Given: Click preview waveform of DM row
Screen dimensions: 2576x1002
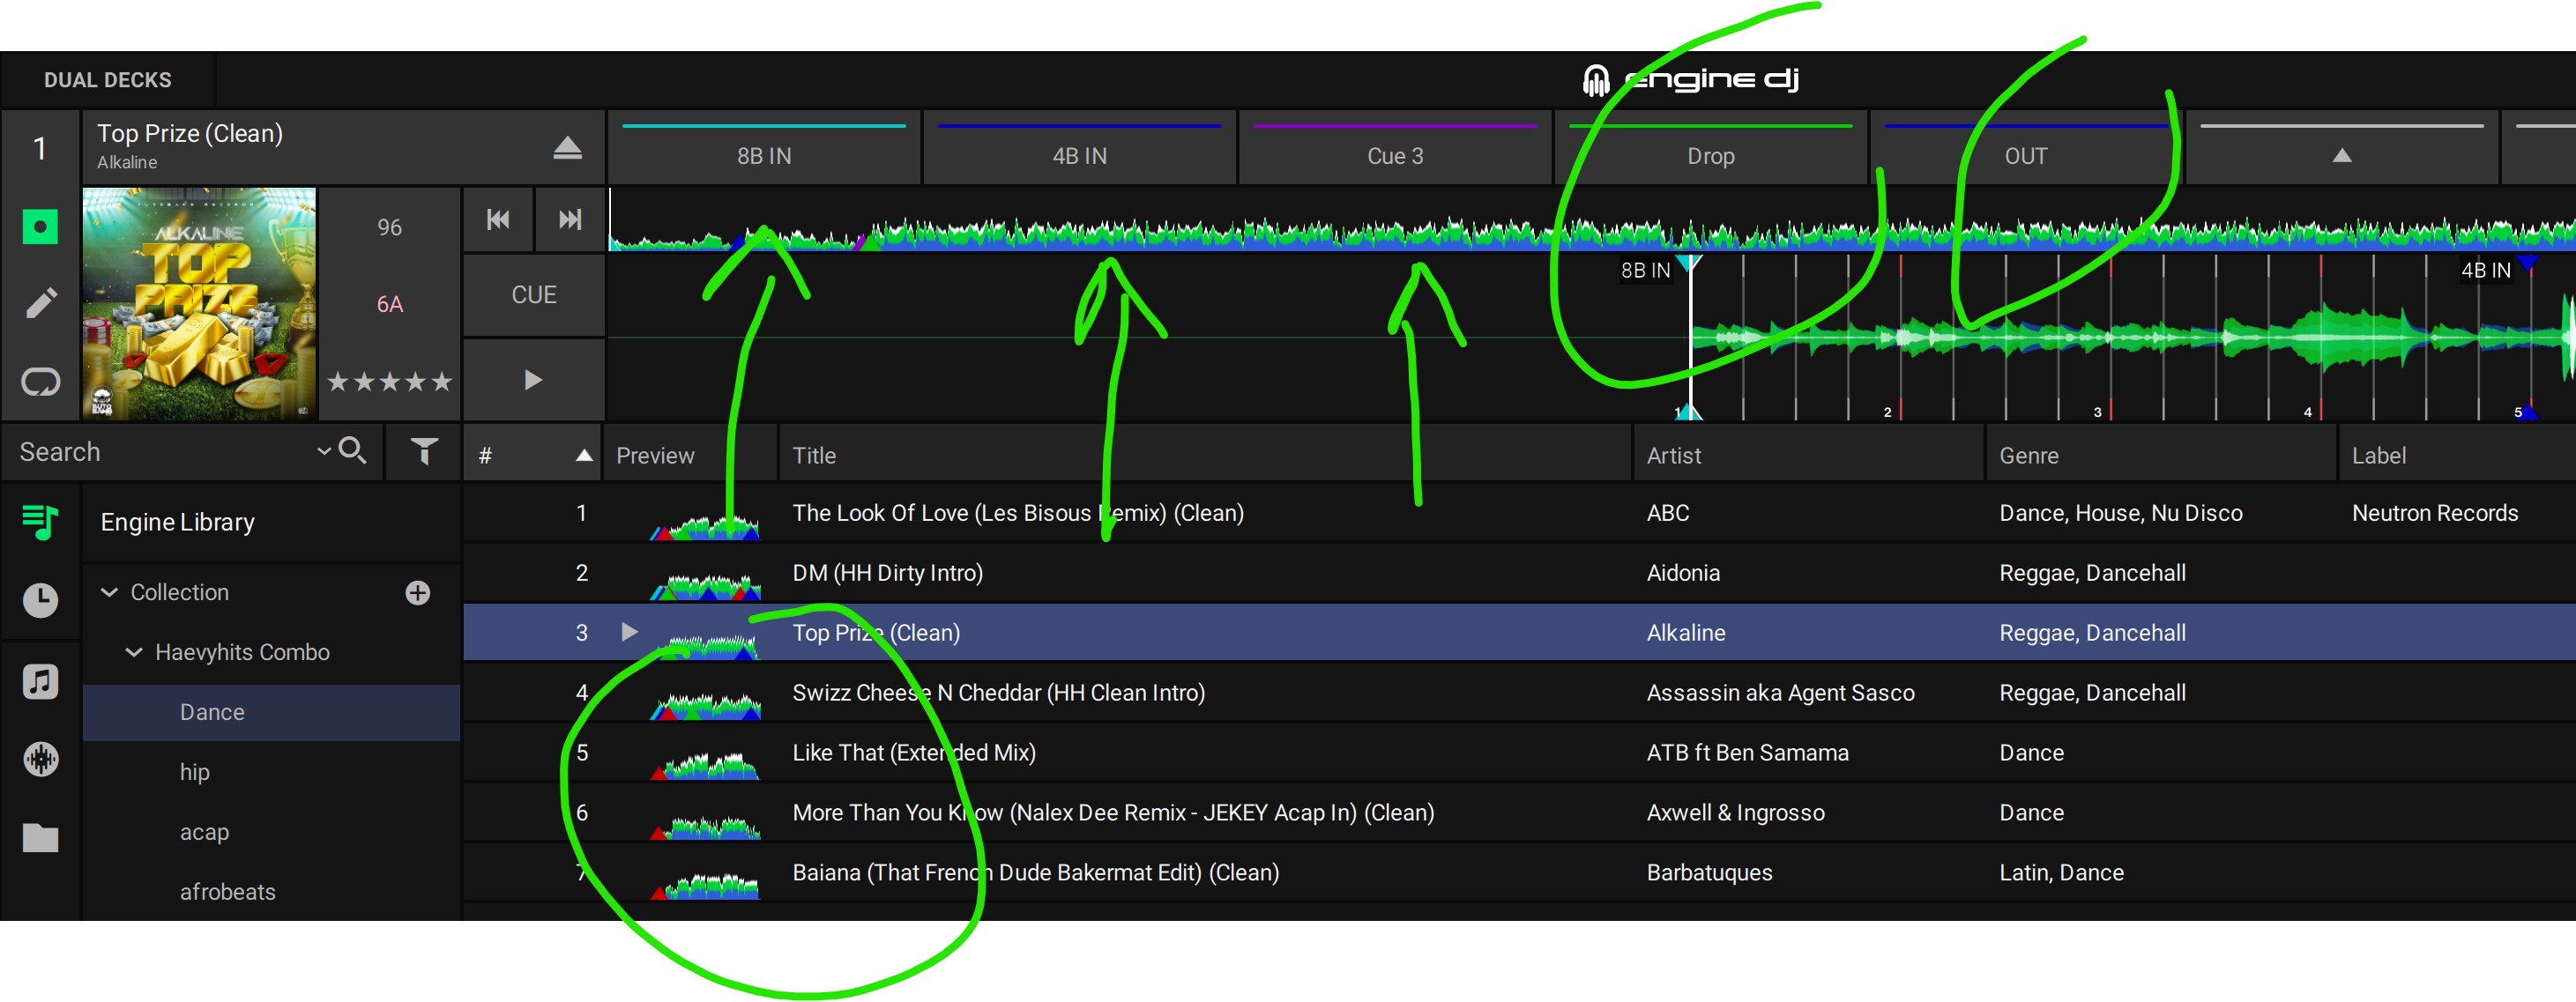Looking at the screenshot, I should (x=705, y=586).
